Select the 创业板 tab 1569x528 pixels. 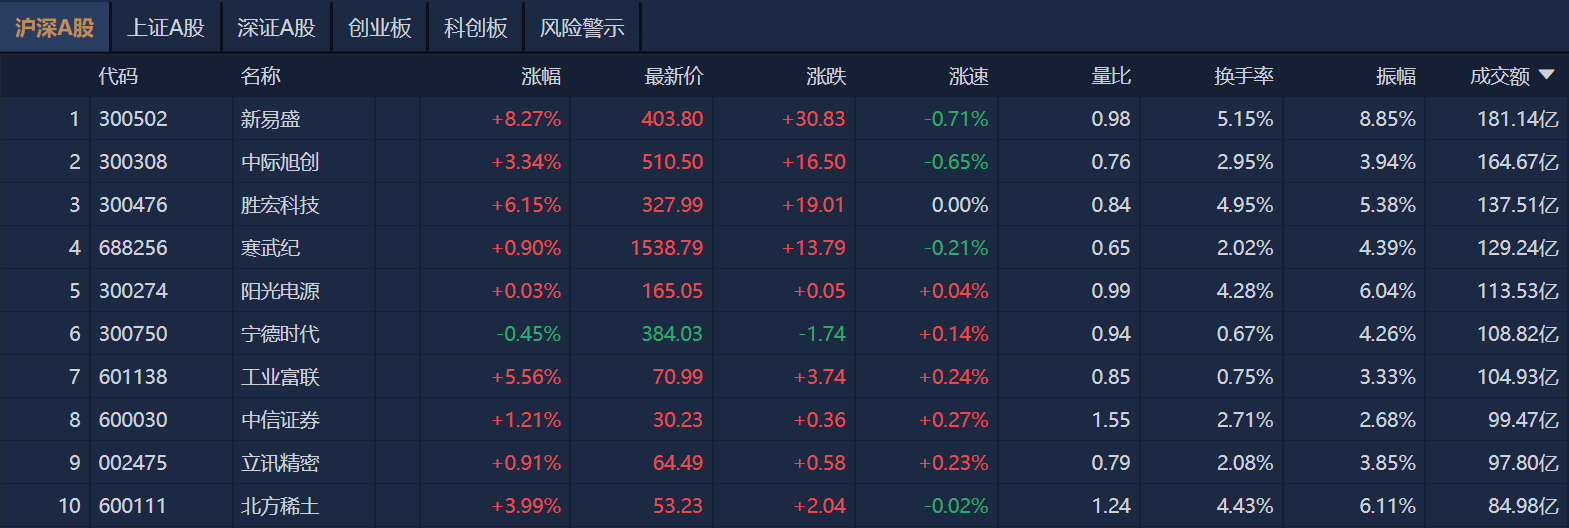click(x=380, y=28)
